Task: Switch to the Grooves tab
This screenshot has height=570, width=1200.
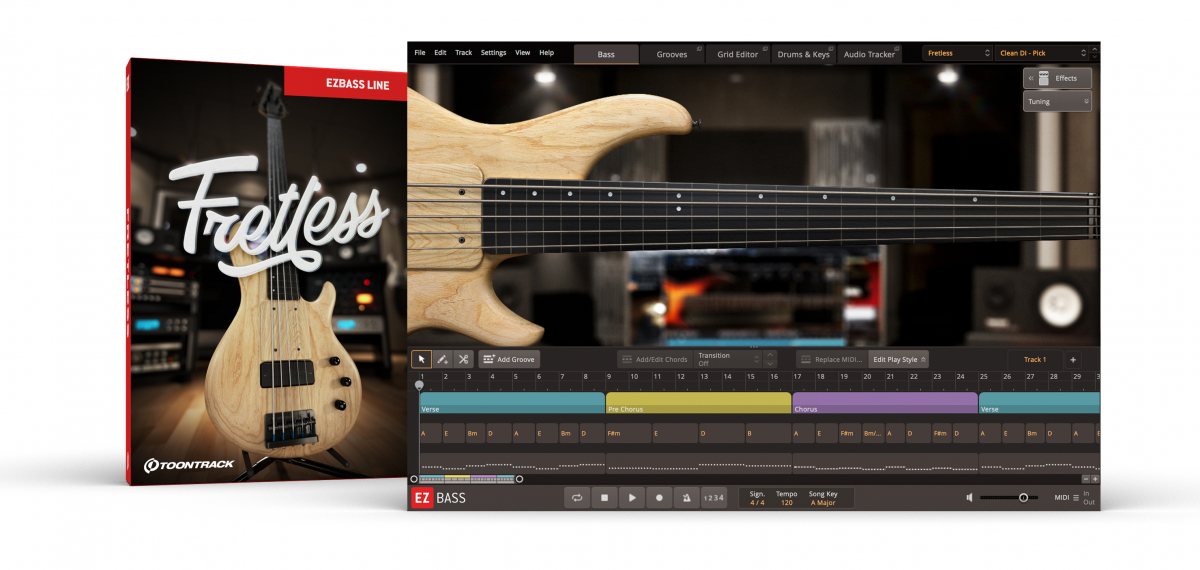Action: pos(672,54)
